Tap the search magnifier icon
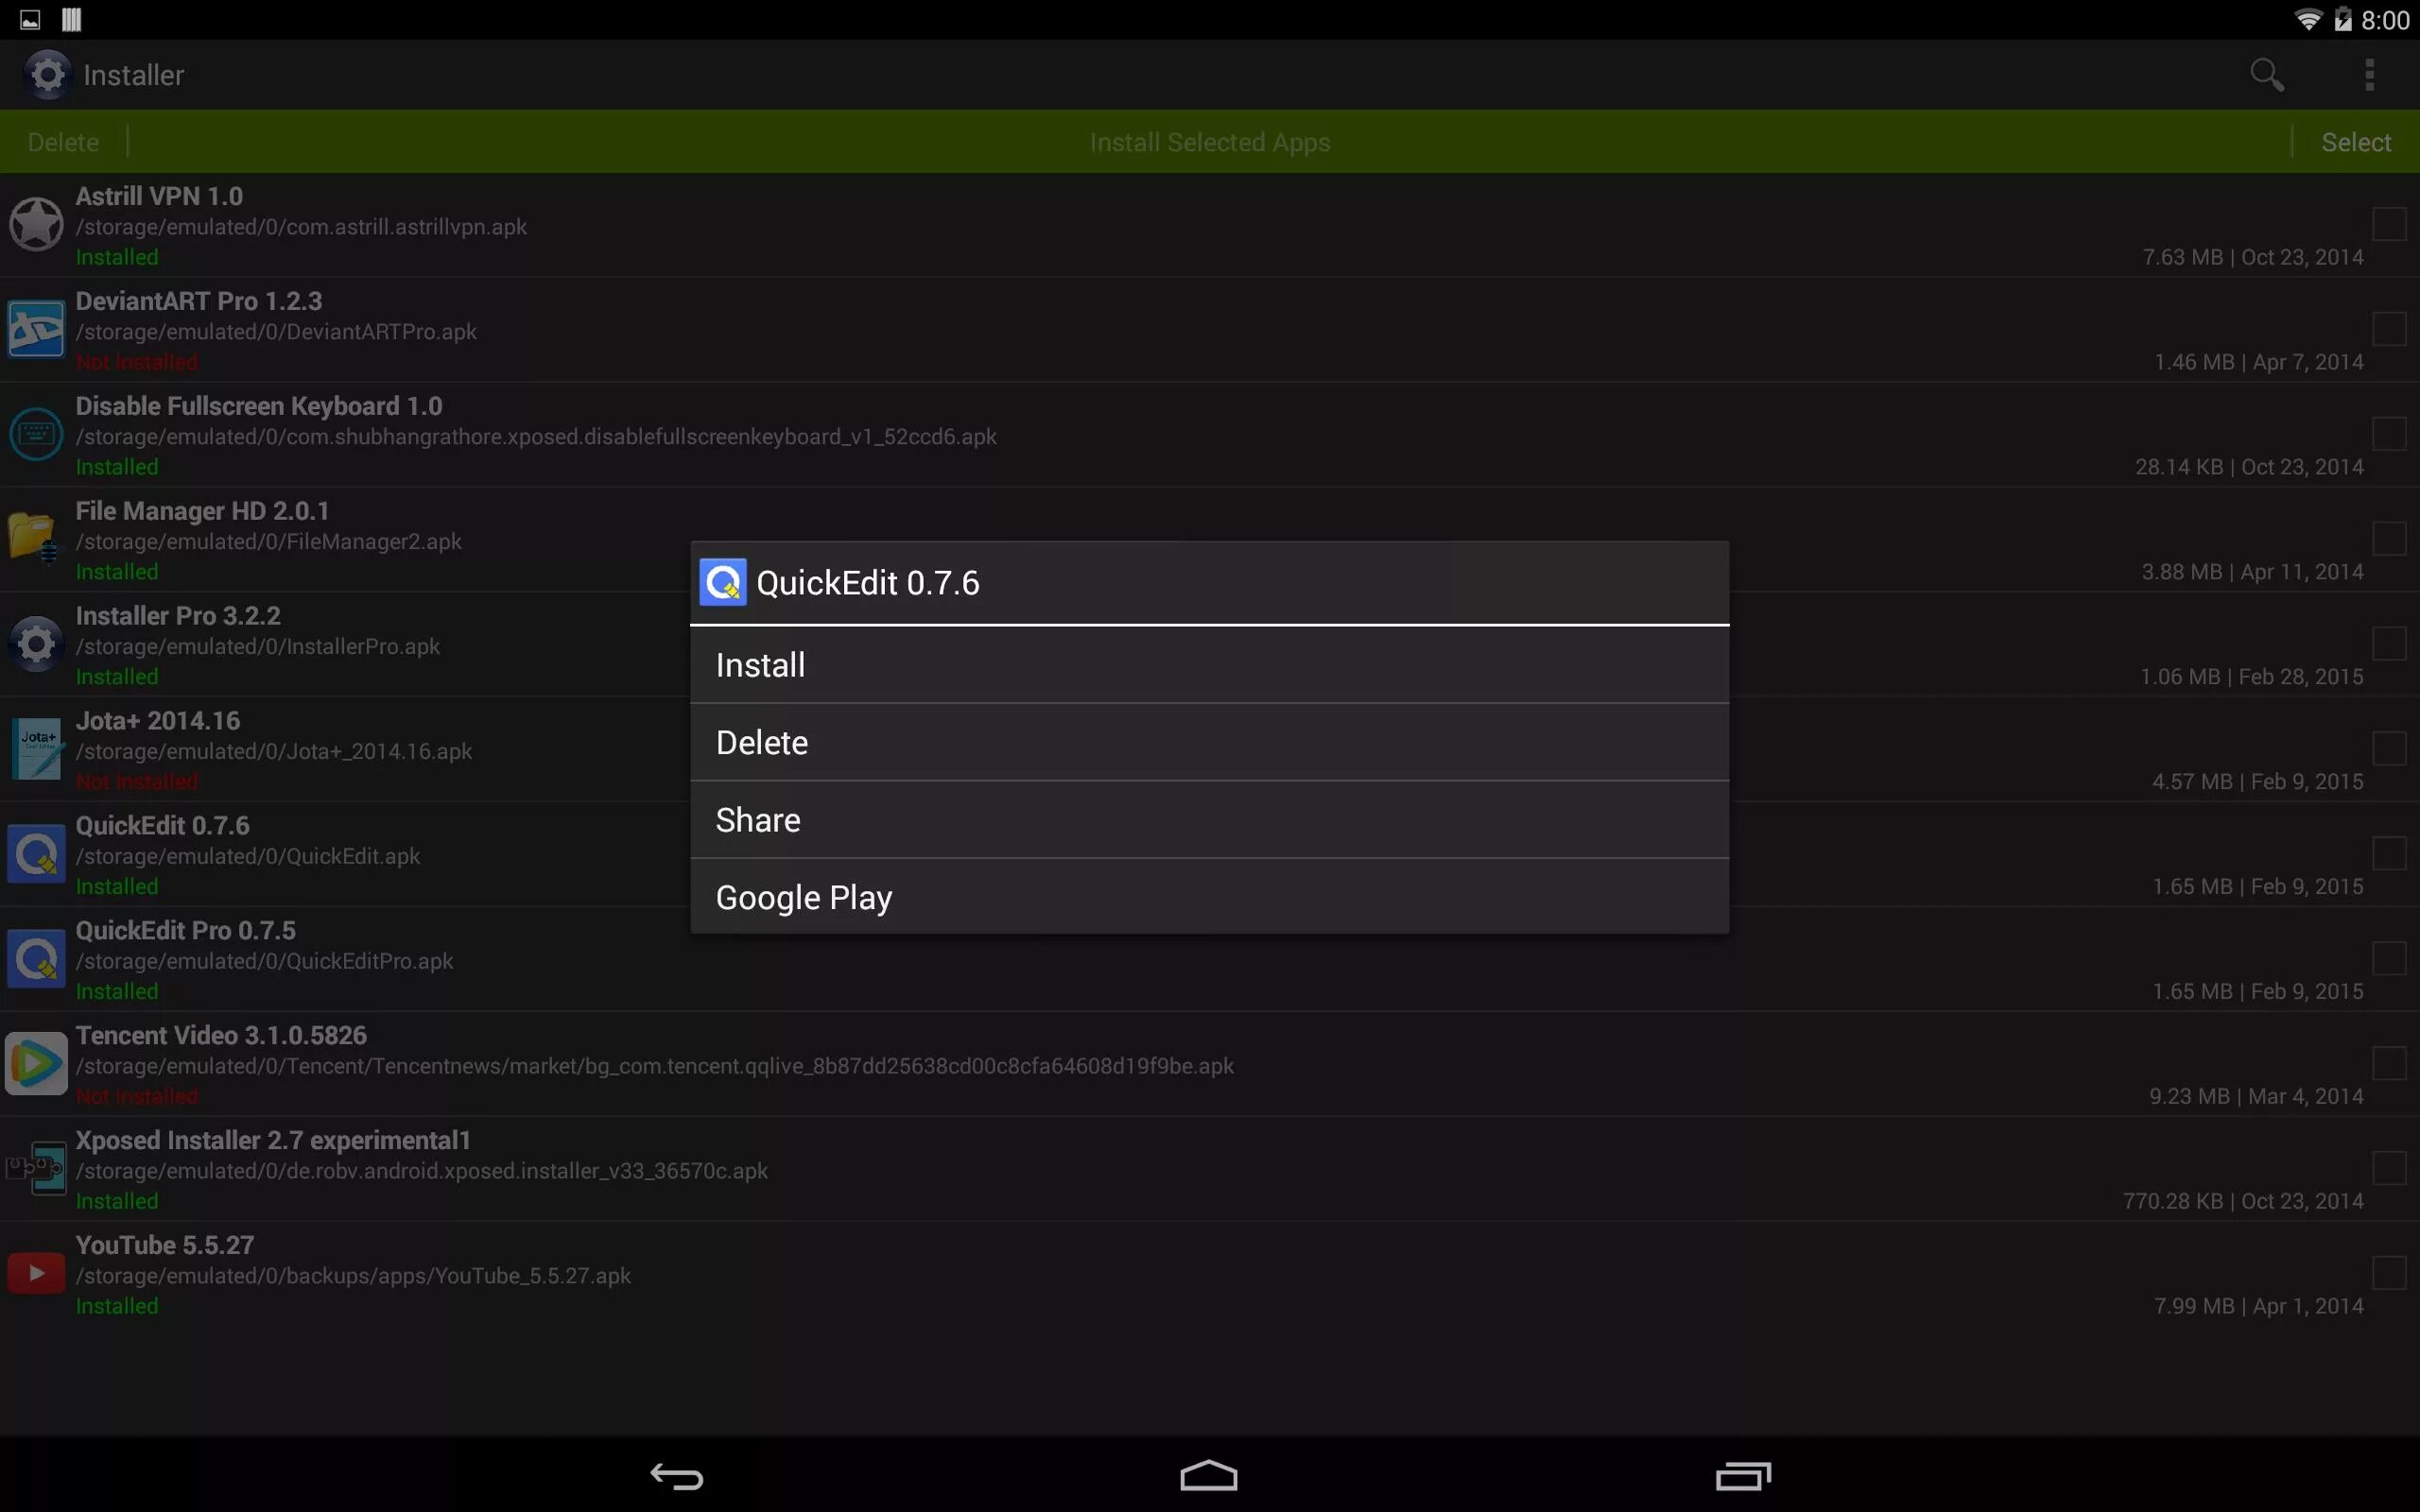The height and width of the screenshot is (1512, 2420). [2266, 75]
